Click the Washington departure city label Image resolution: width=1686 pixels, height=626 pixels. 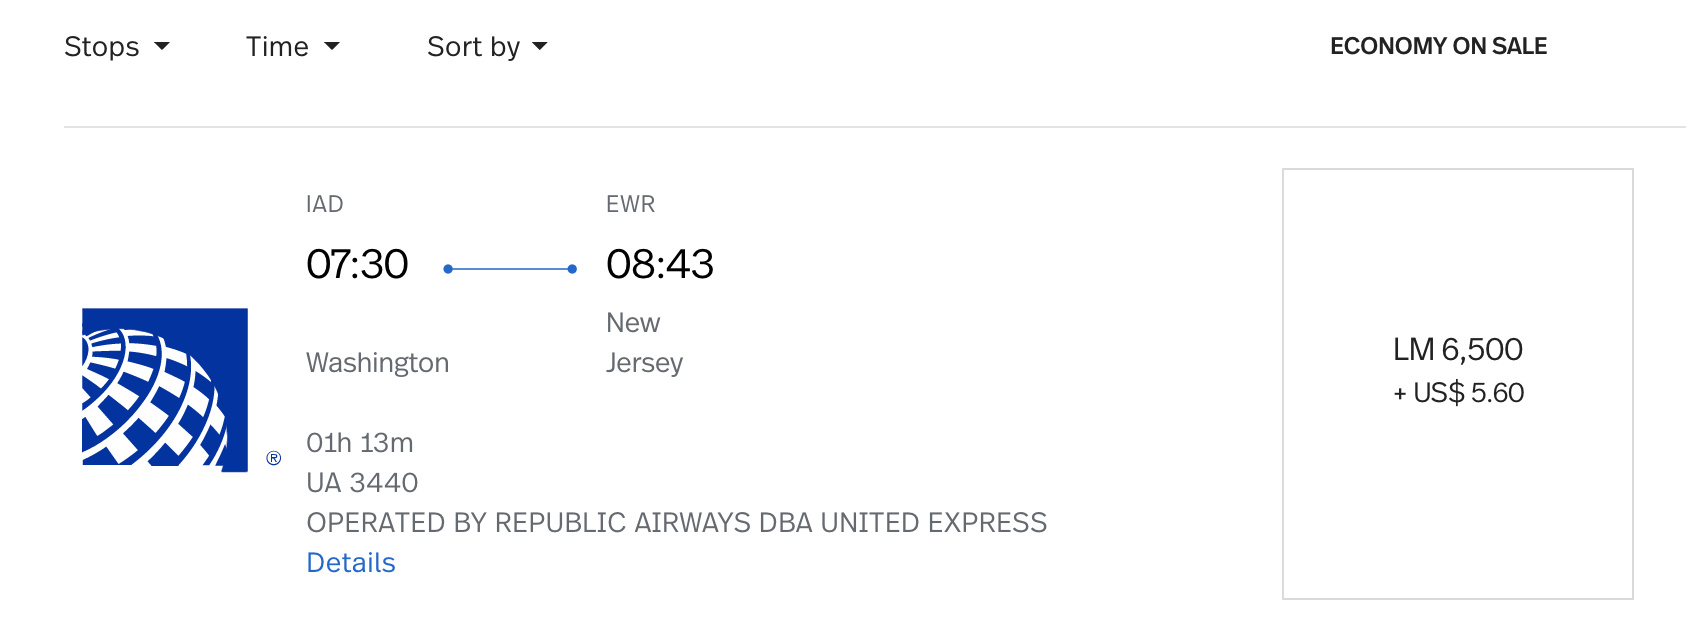point(378,363)
